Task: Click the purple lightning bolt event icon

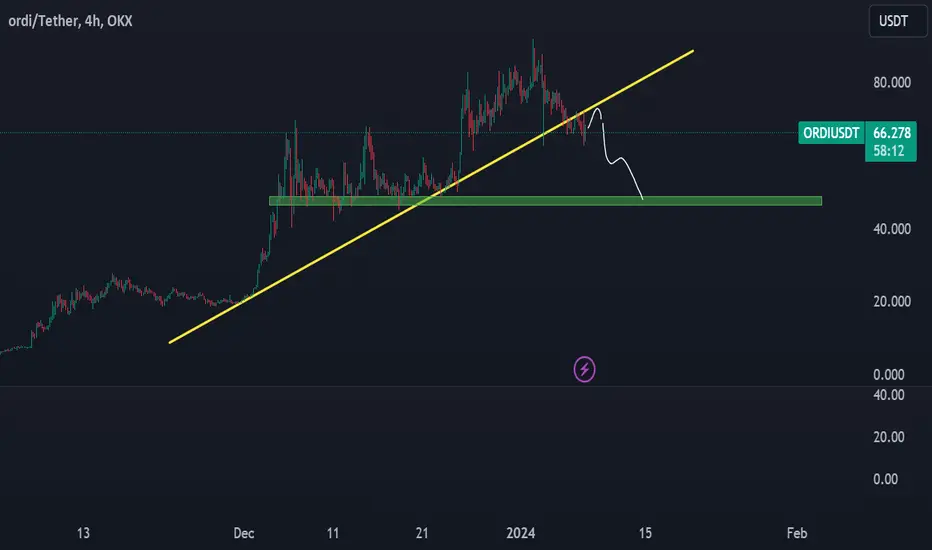Action: 584,369
